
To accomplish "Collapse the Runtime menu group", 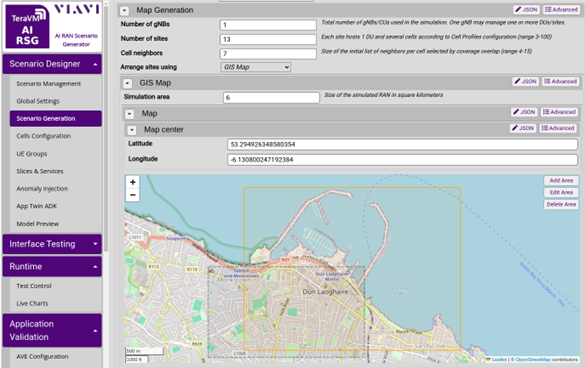I will click(52, 266).
